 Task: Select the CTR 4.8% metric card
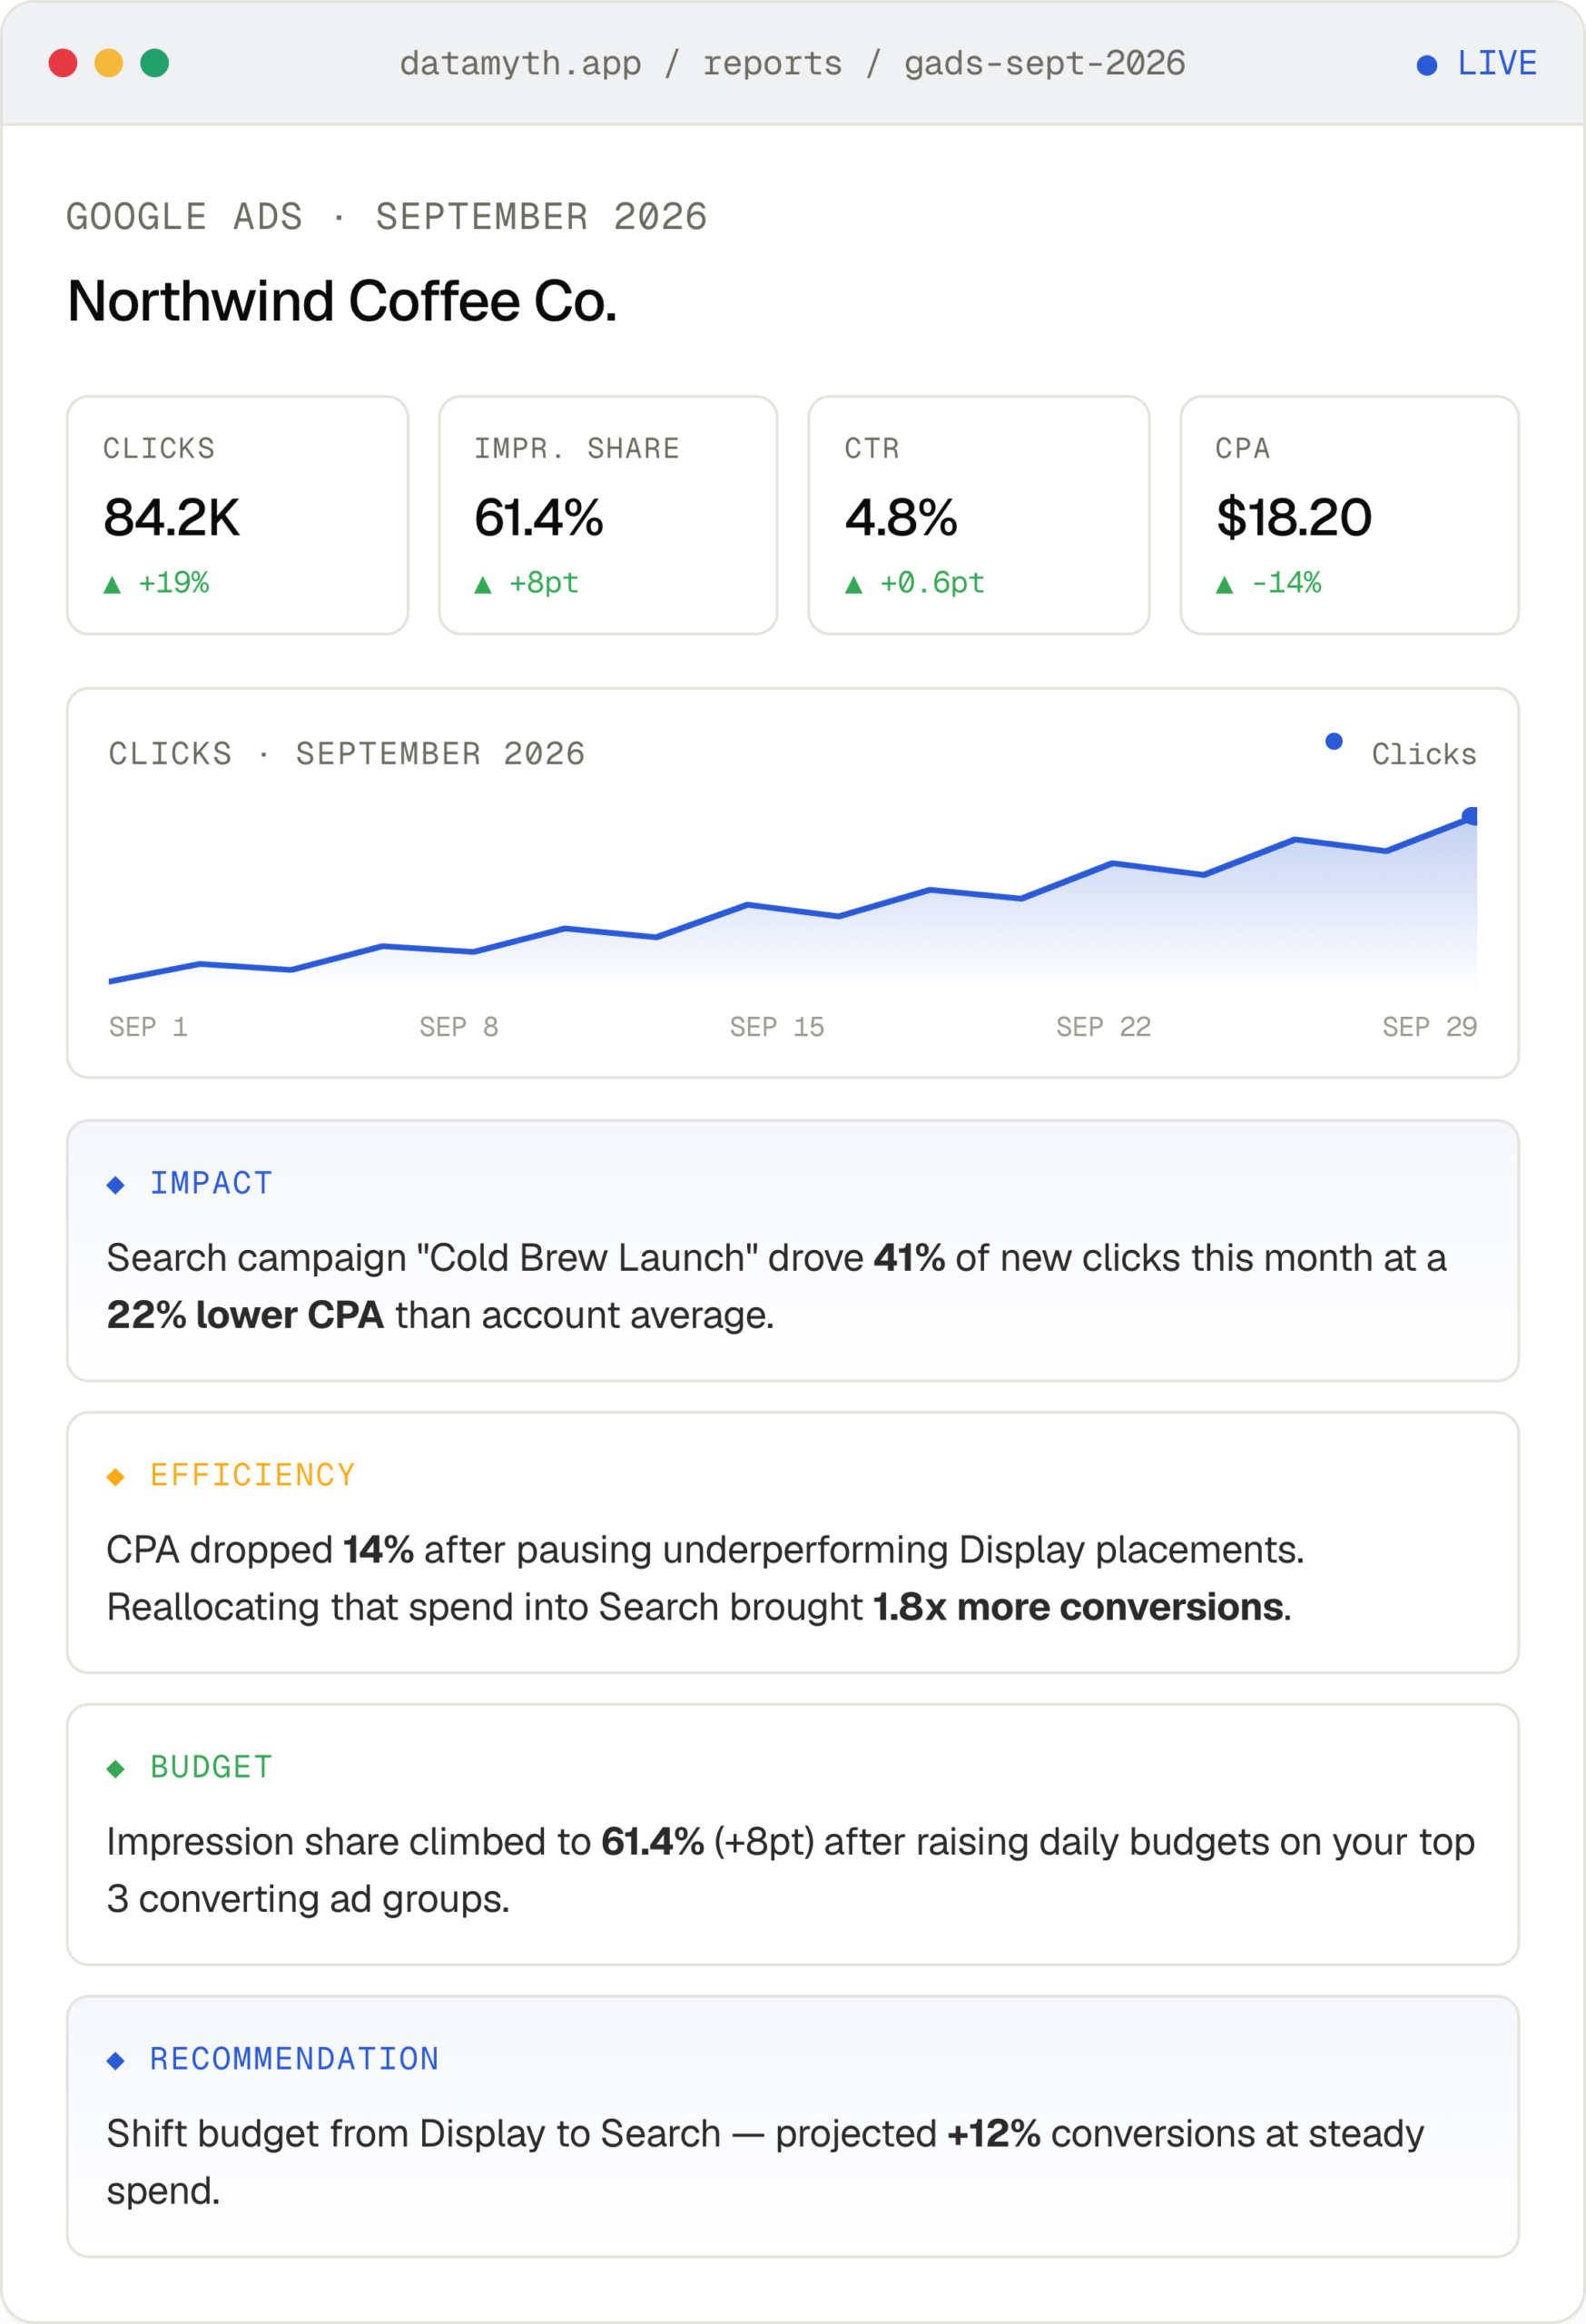[x=979, y=515]
